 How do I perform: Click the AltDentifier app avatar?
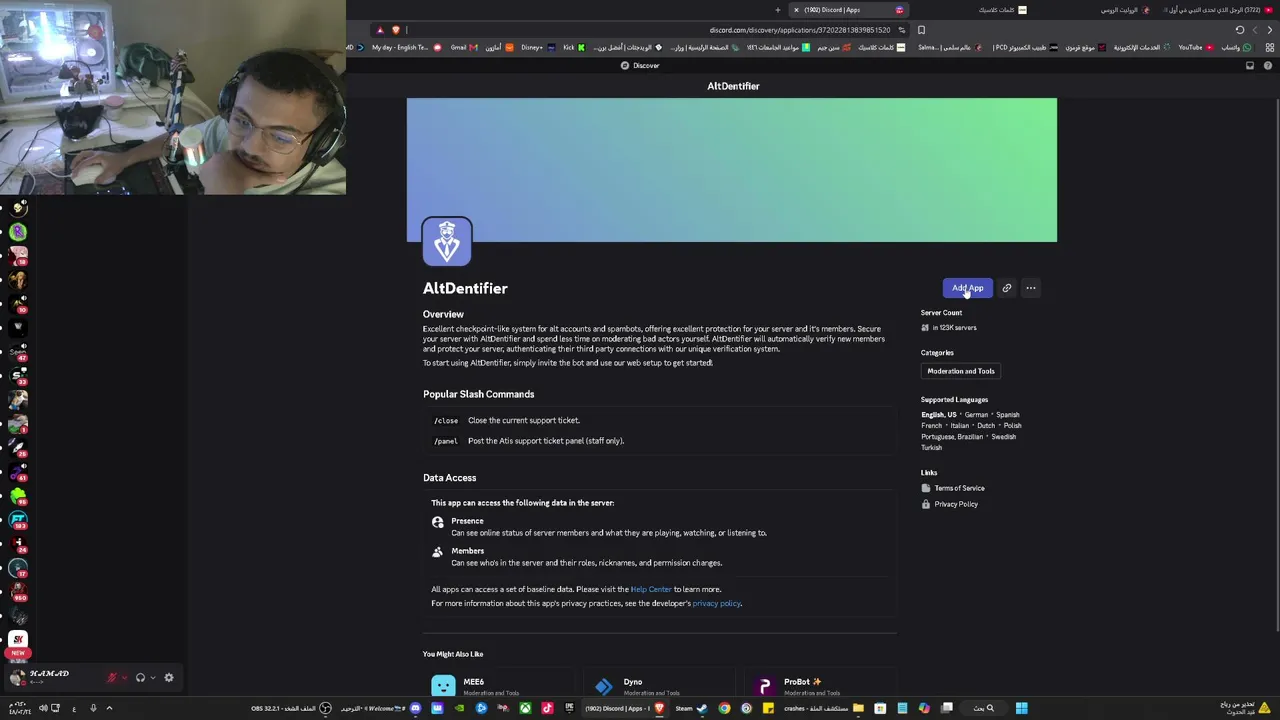tap(447, 241)
